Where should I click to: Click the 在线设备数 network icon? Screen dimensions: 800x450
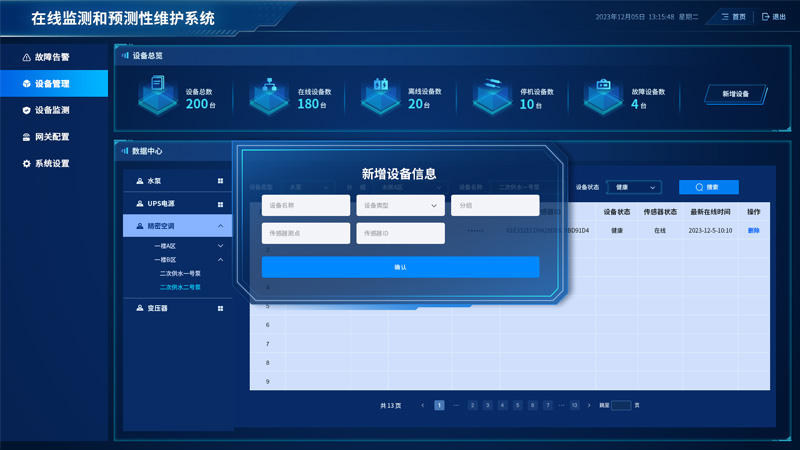point(270,95)
